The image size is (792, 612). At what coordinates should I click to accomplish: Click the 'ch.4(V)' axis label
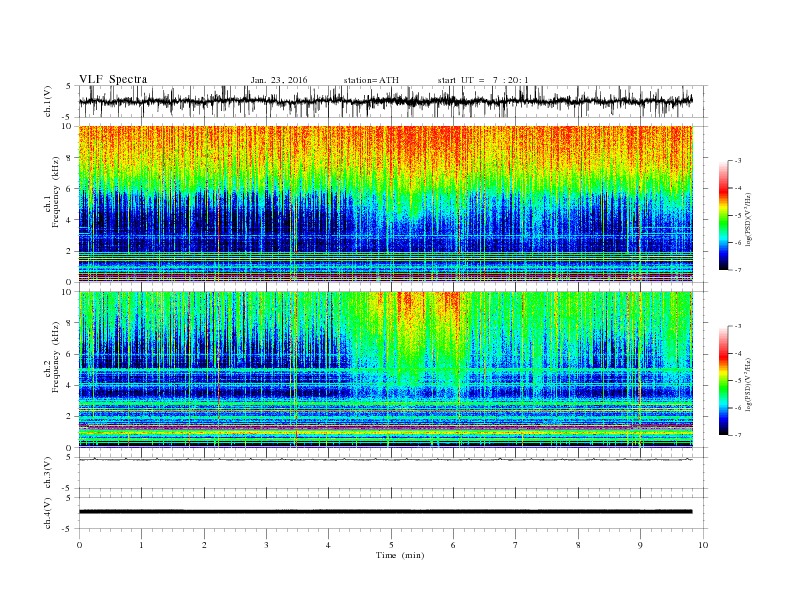(48, 513)
